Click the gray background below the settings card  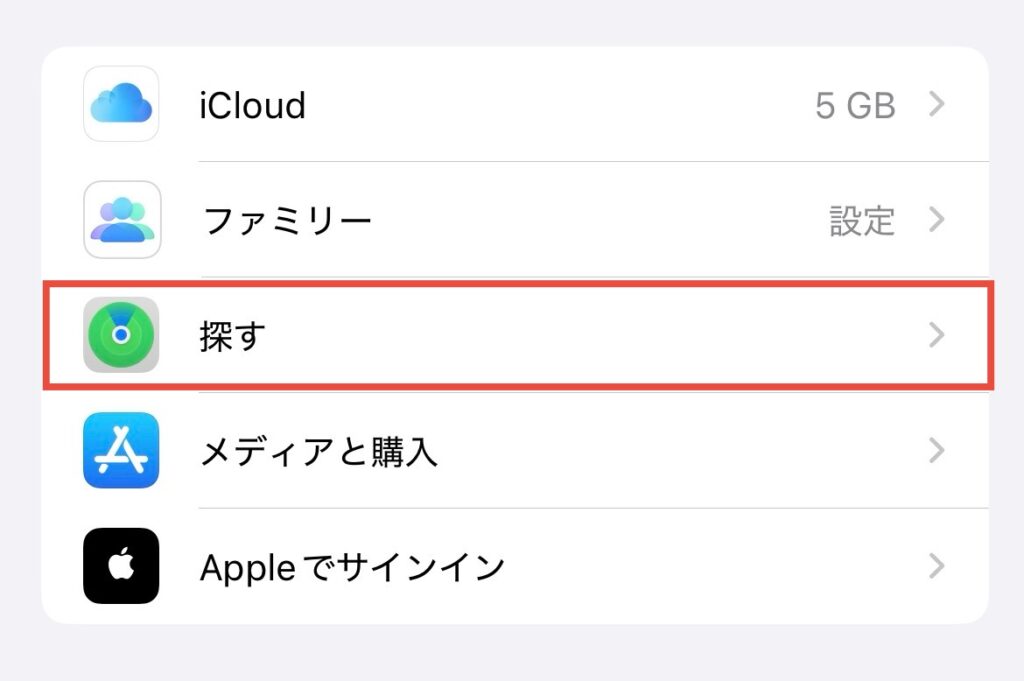pos(512,653)
